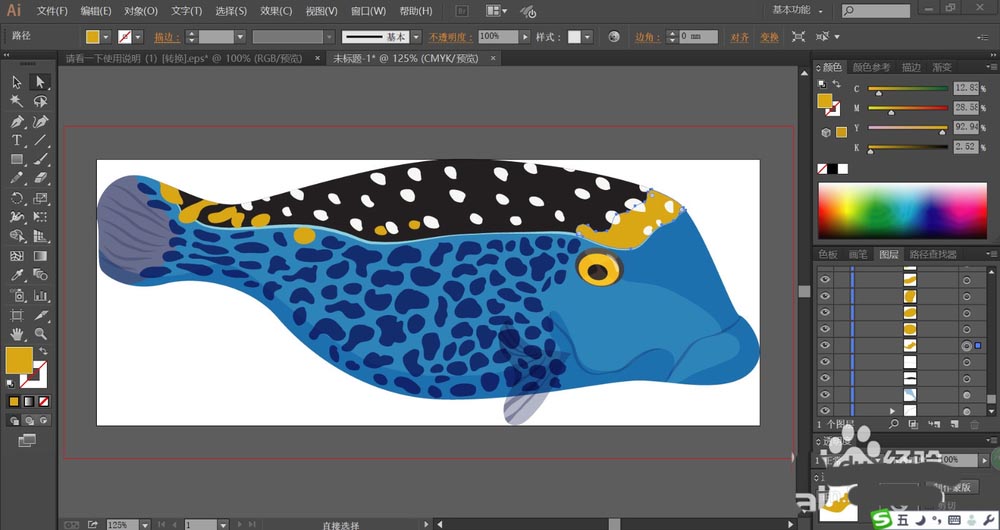Select the Zoom magnifier tool
The width and height of the screenshot is (1000, 530).
tap(41, 333)
